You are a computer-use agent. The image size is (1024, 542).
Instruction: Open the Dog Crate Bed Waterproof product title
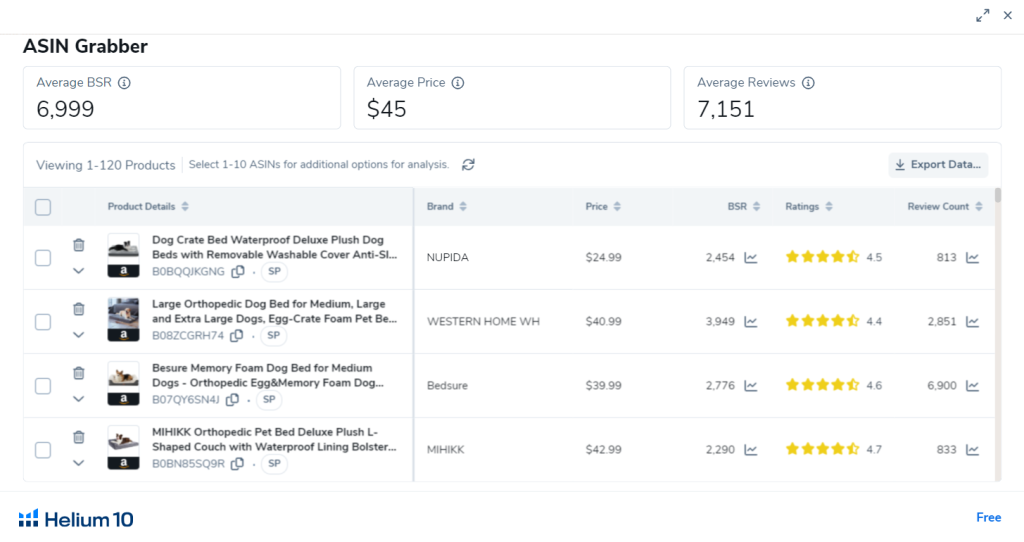coord(274,247)
